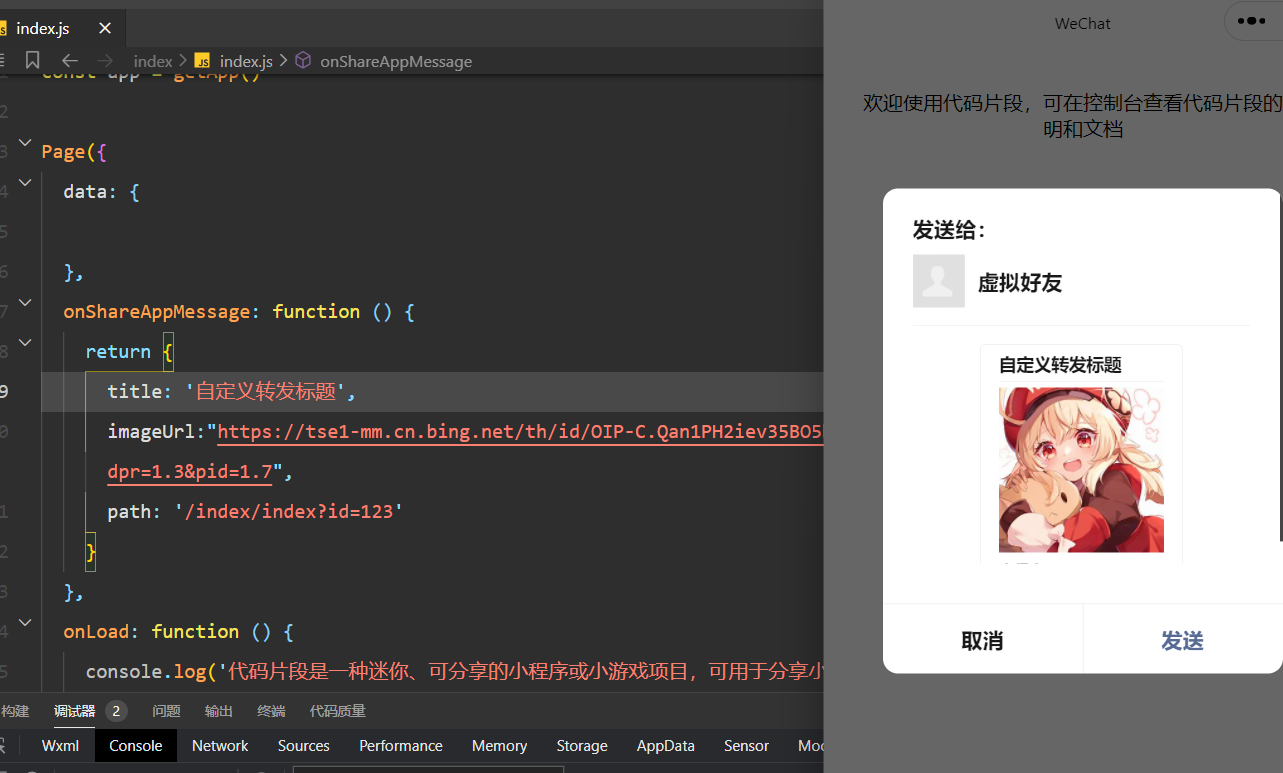
Task: Select index.js in the breadcrumb
Action: pos(246,61)
